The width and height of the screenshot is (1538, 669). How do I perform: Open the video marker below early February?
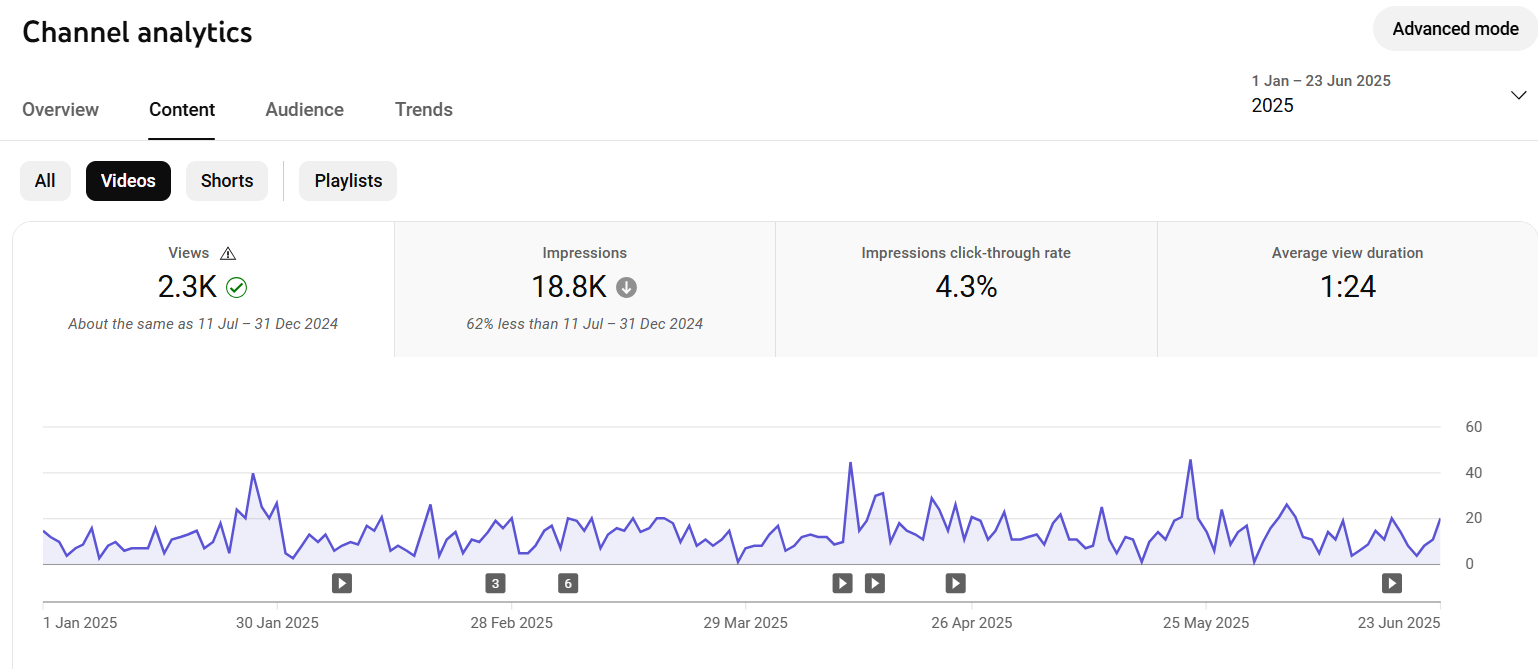coord(342,583)
